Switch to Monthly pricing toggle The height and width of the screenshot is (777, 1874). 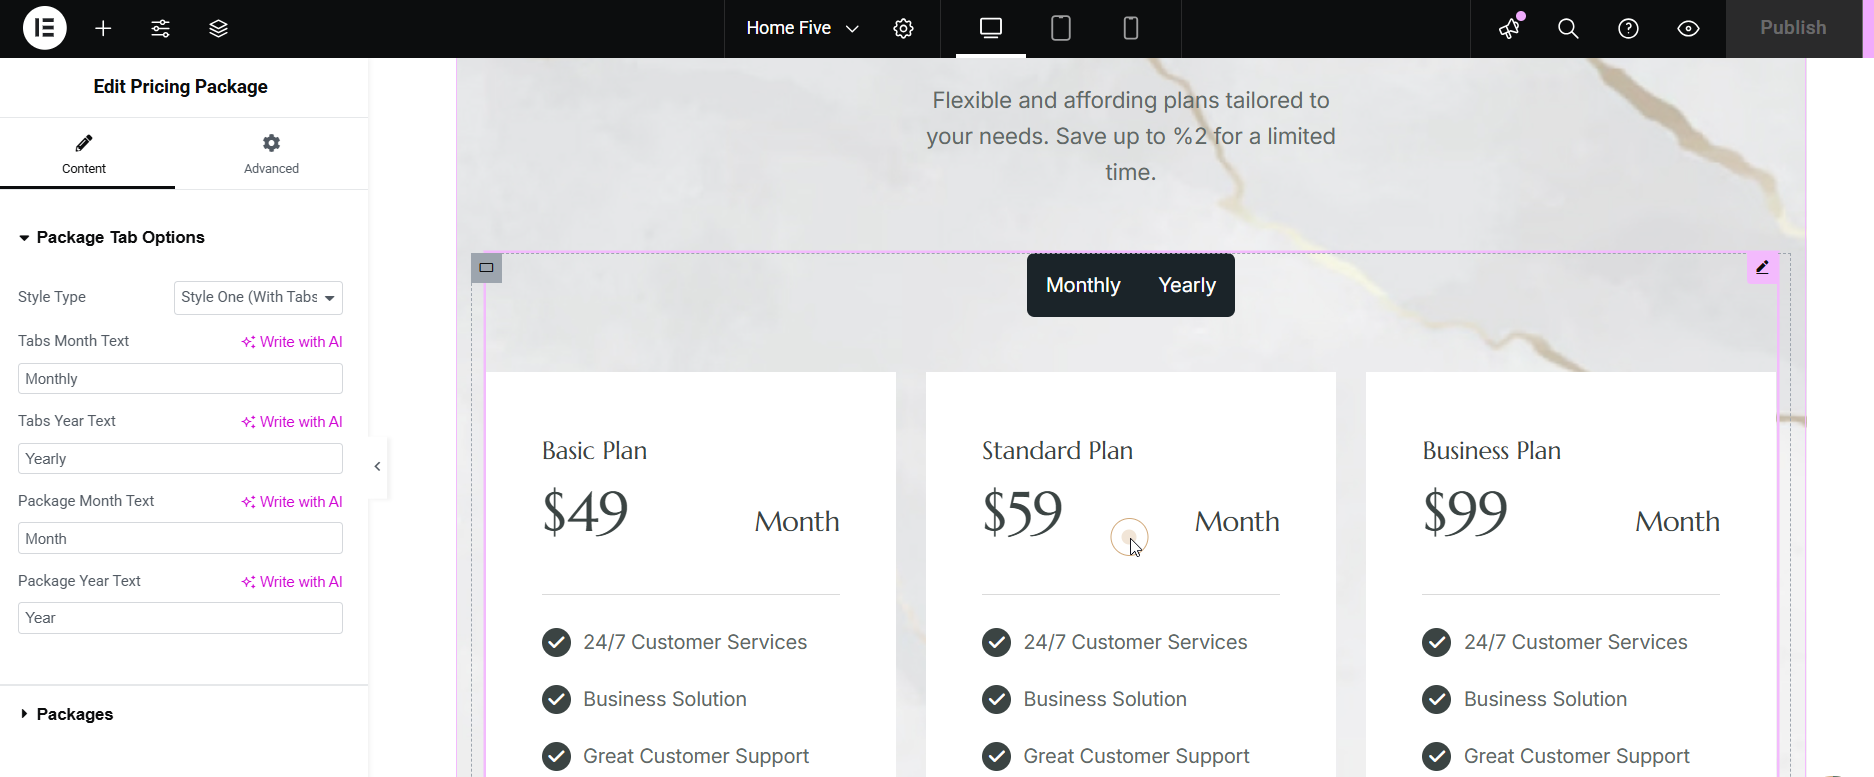tap(1082, 286)
